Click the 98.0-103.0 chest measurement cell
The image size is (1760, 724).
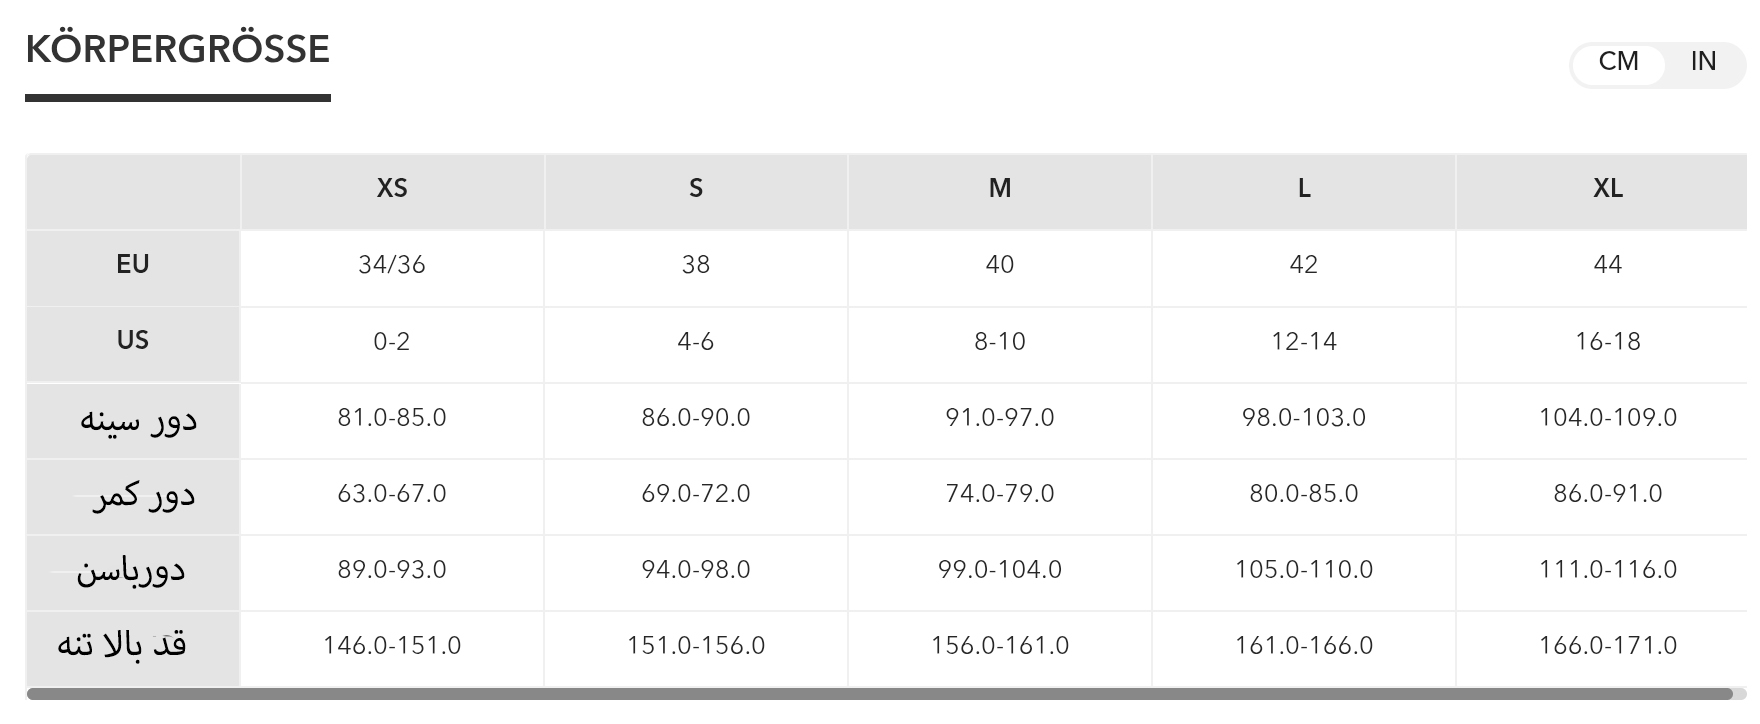(1304, 418)
